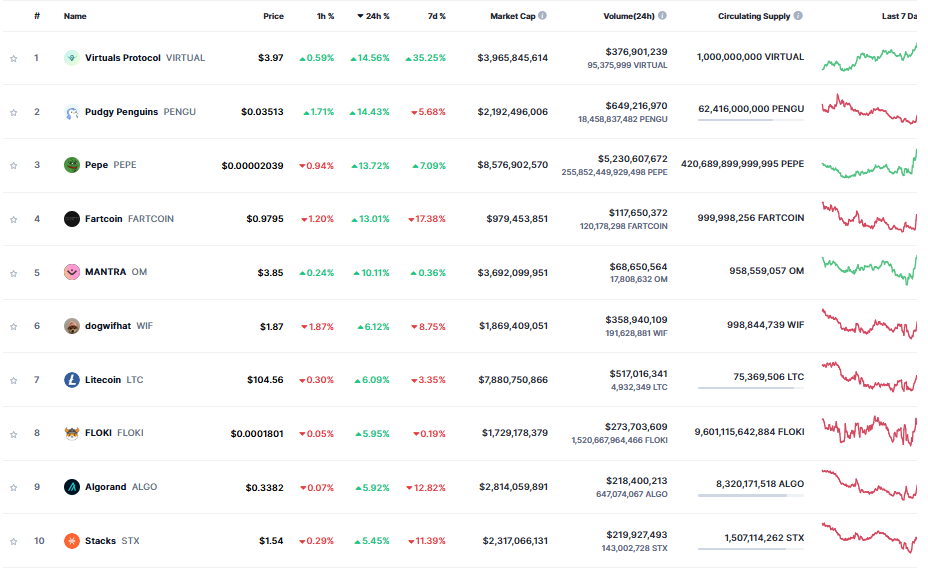
Task: Sort table by 24h % column
Action: (373, 16)
